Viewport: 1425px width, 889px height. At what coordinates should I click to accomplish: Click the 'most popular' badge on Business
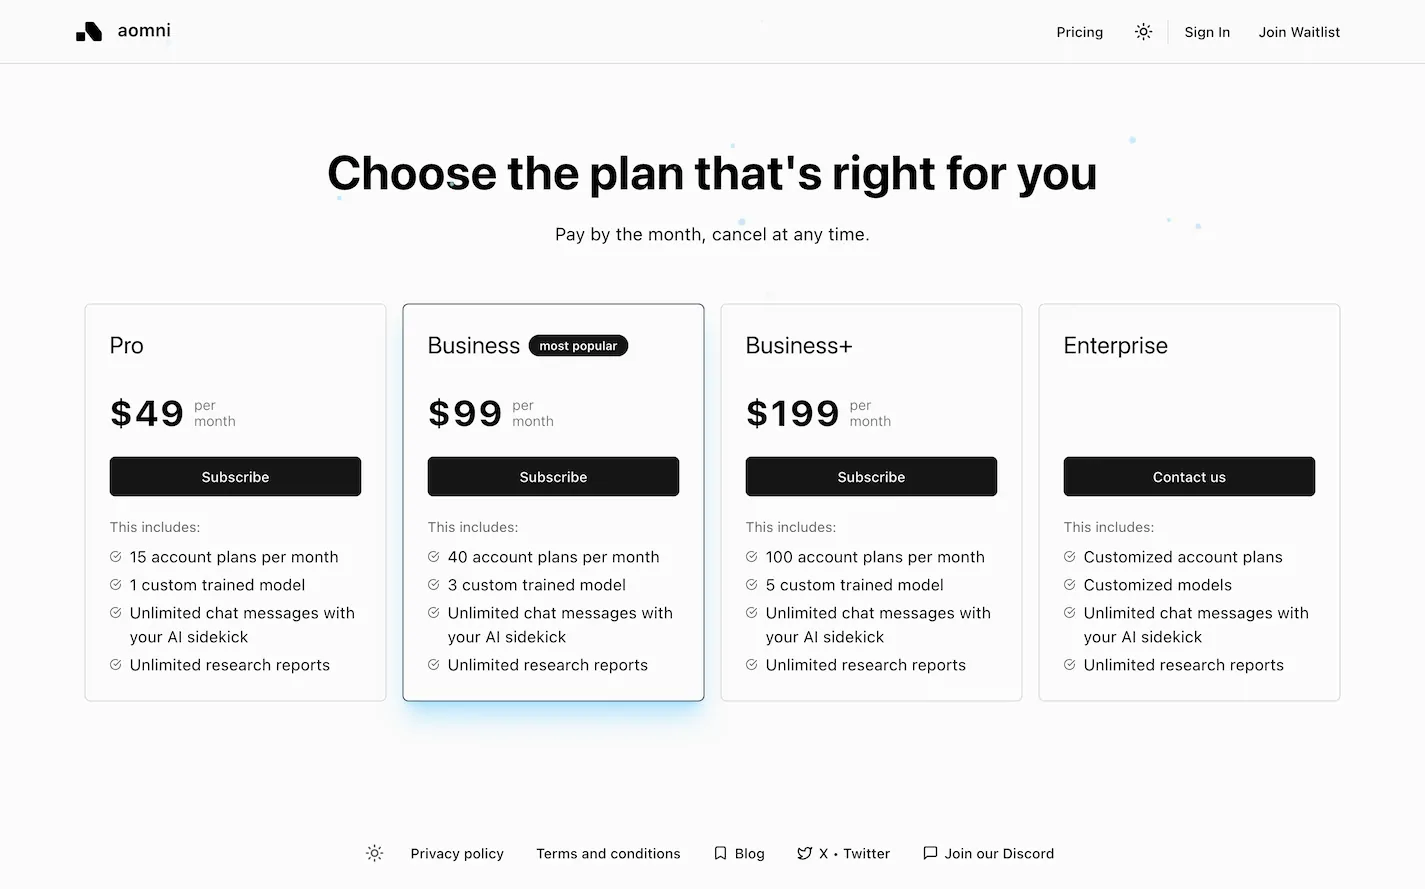click(578, 345)
